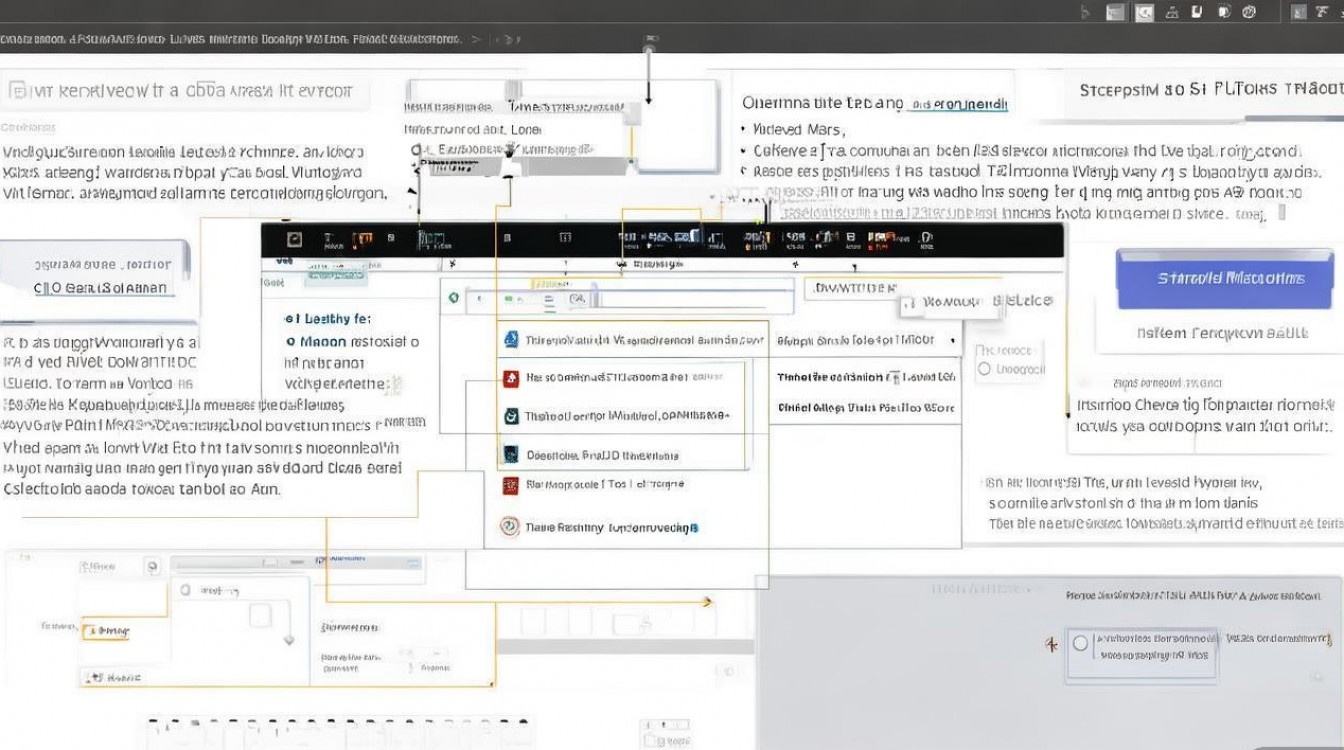1344x750 pixels.
Task: Expand the submenu arrow on first right-column entry
Action: [951, 341]
